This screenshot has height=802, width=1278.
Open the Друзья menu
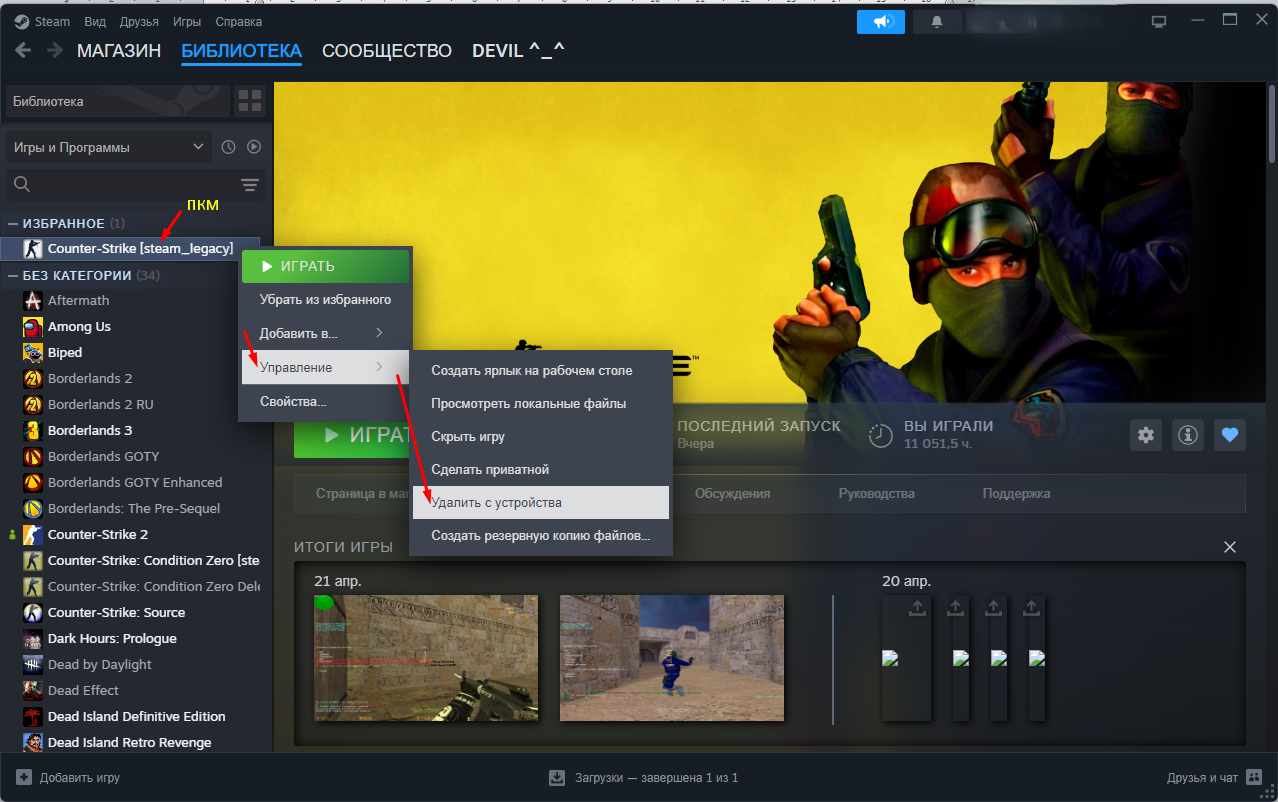139,21
